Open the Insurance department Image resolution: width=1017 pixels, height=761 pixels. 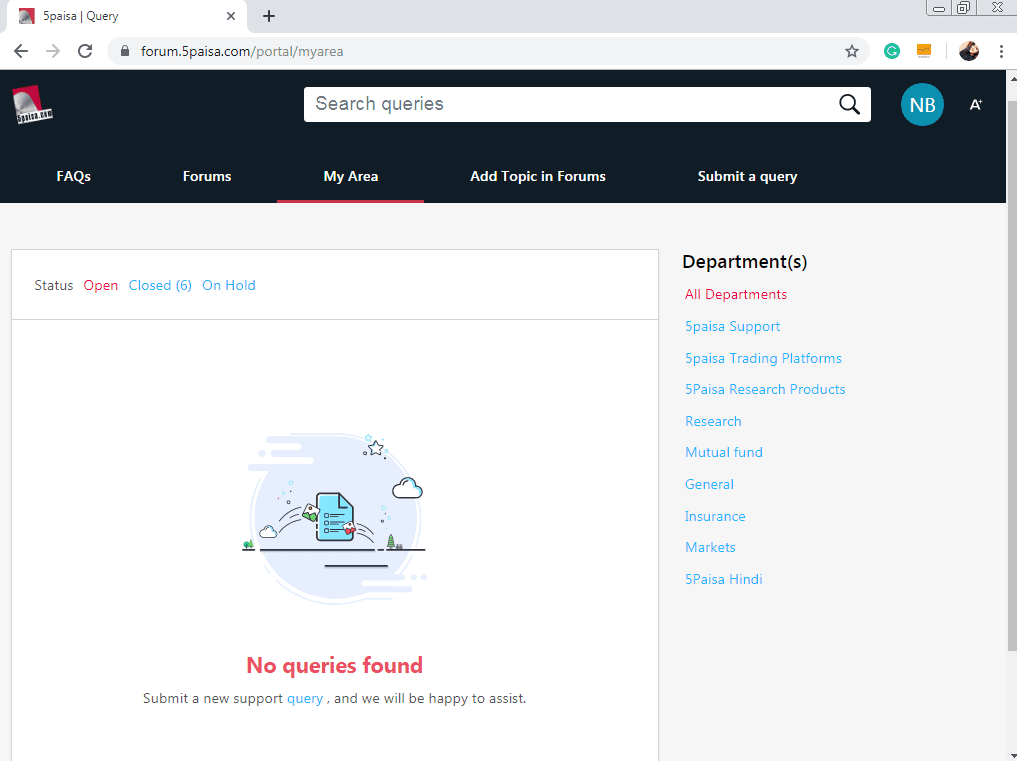pyautogui.click(x=715, y=516)
